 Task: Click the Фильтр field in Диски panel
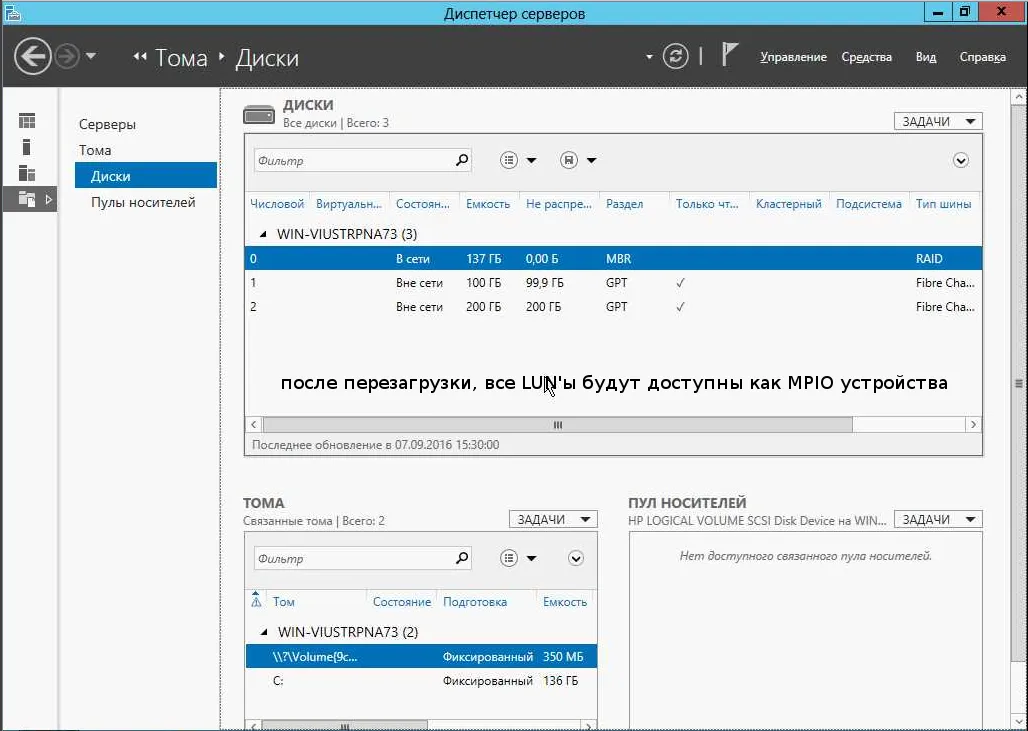point(354,160)
